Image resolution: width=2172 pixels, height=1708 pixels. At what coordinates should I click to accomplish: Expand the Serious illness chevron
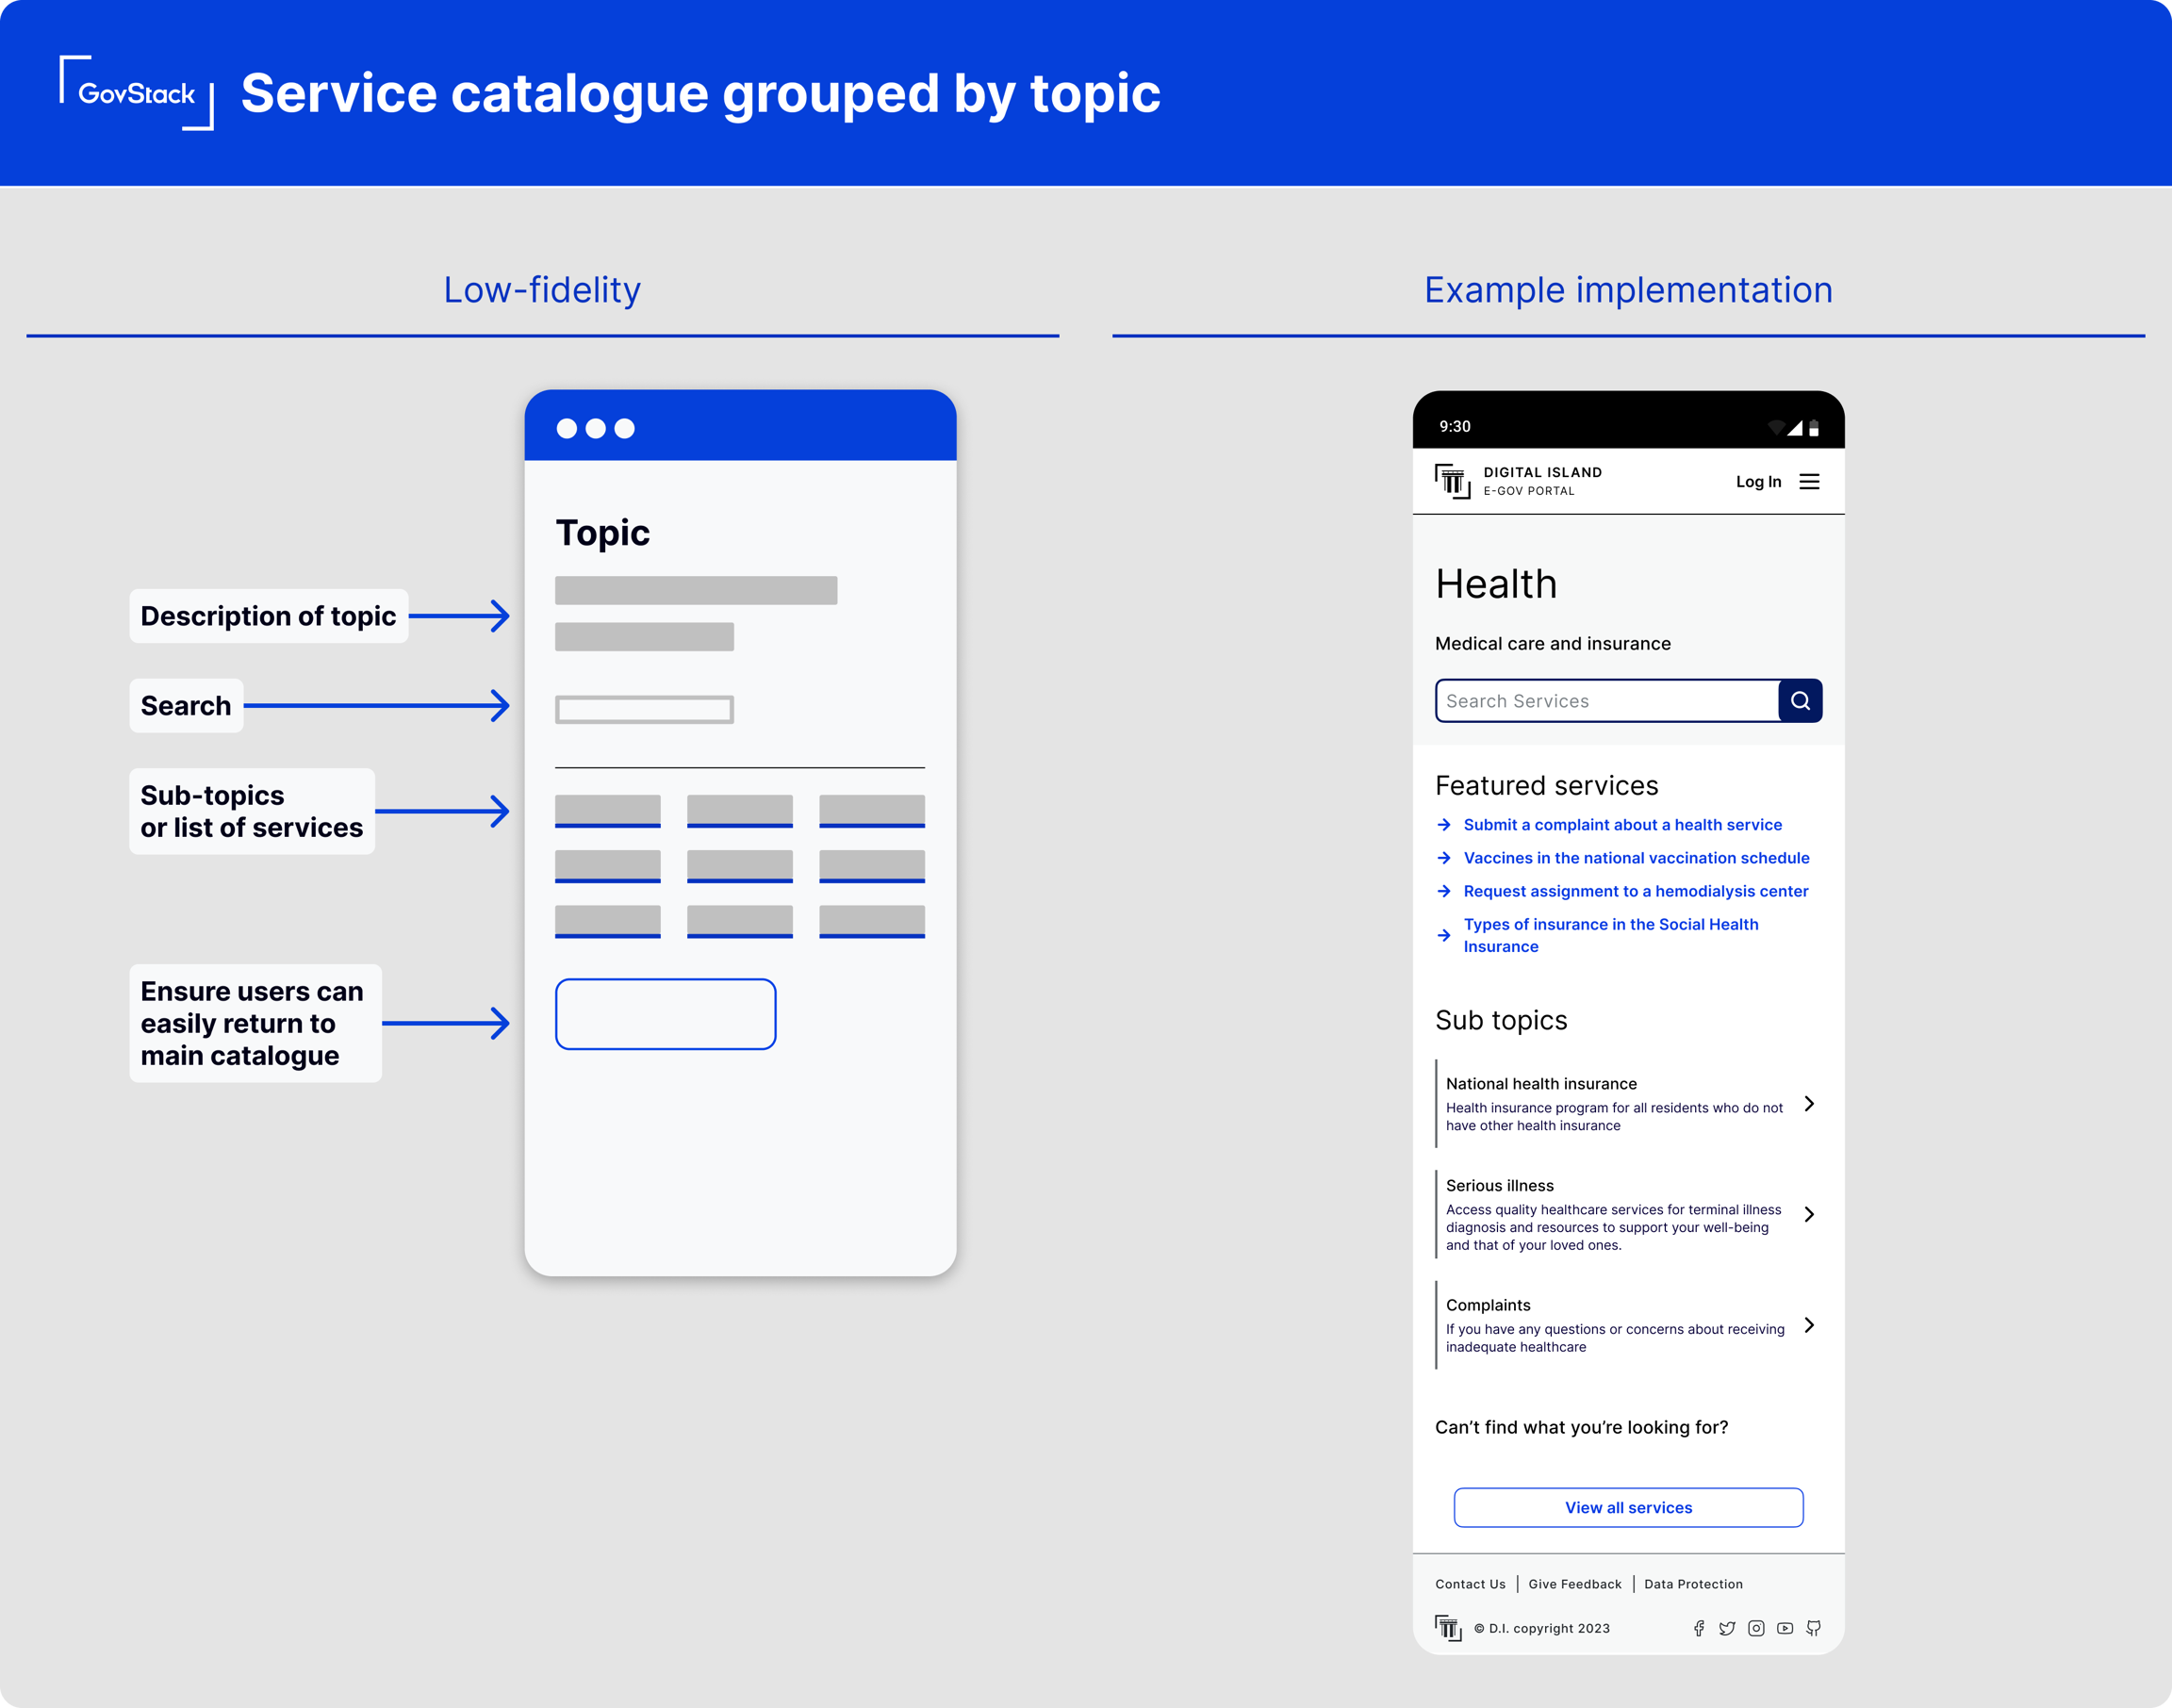(x=1809, y=1214)
